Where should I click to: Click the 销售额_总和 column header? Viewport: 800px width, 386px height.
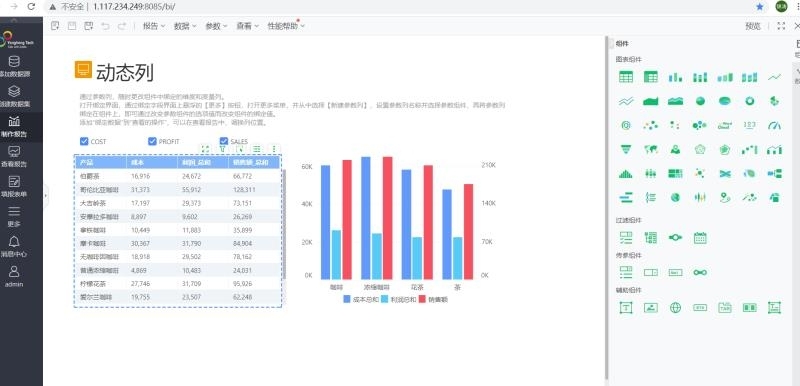(254, 163)
